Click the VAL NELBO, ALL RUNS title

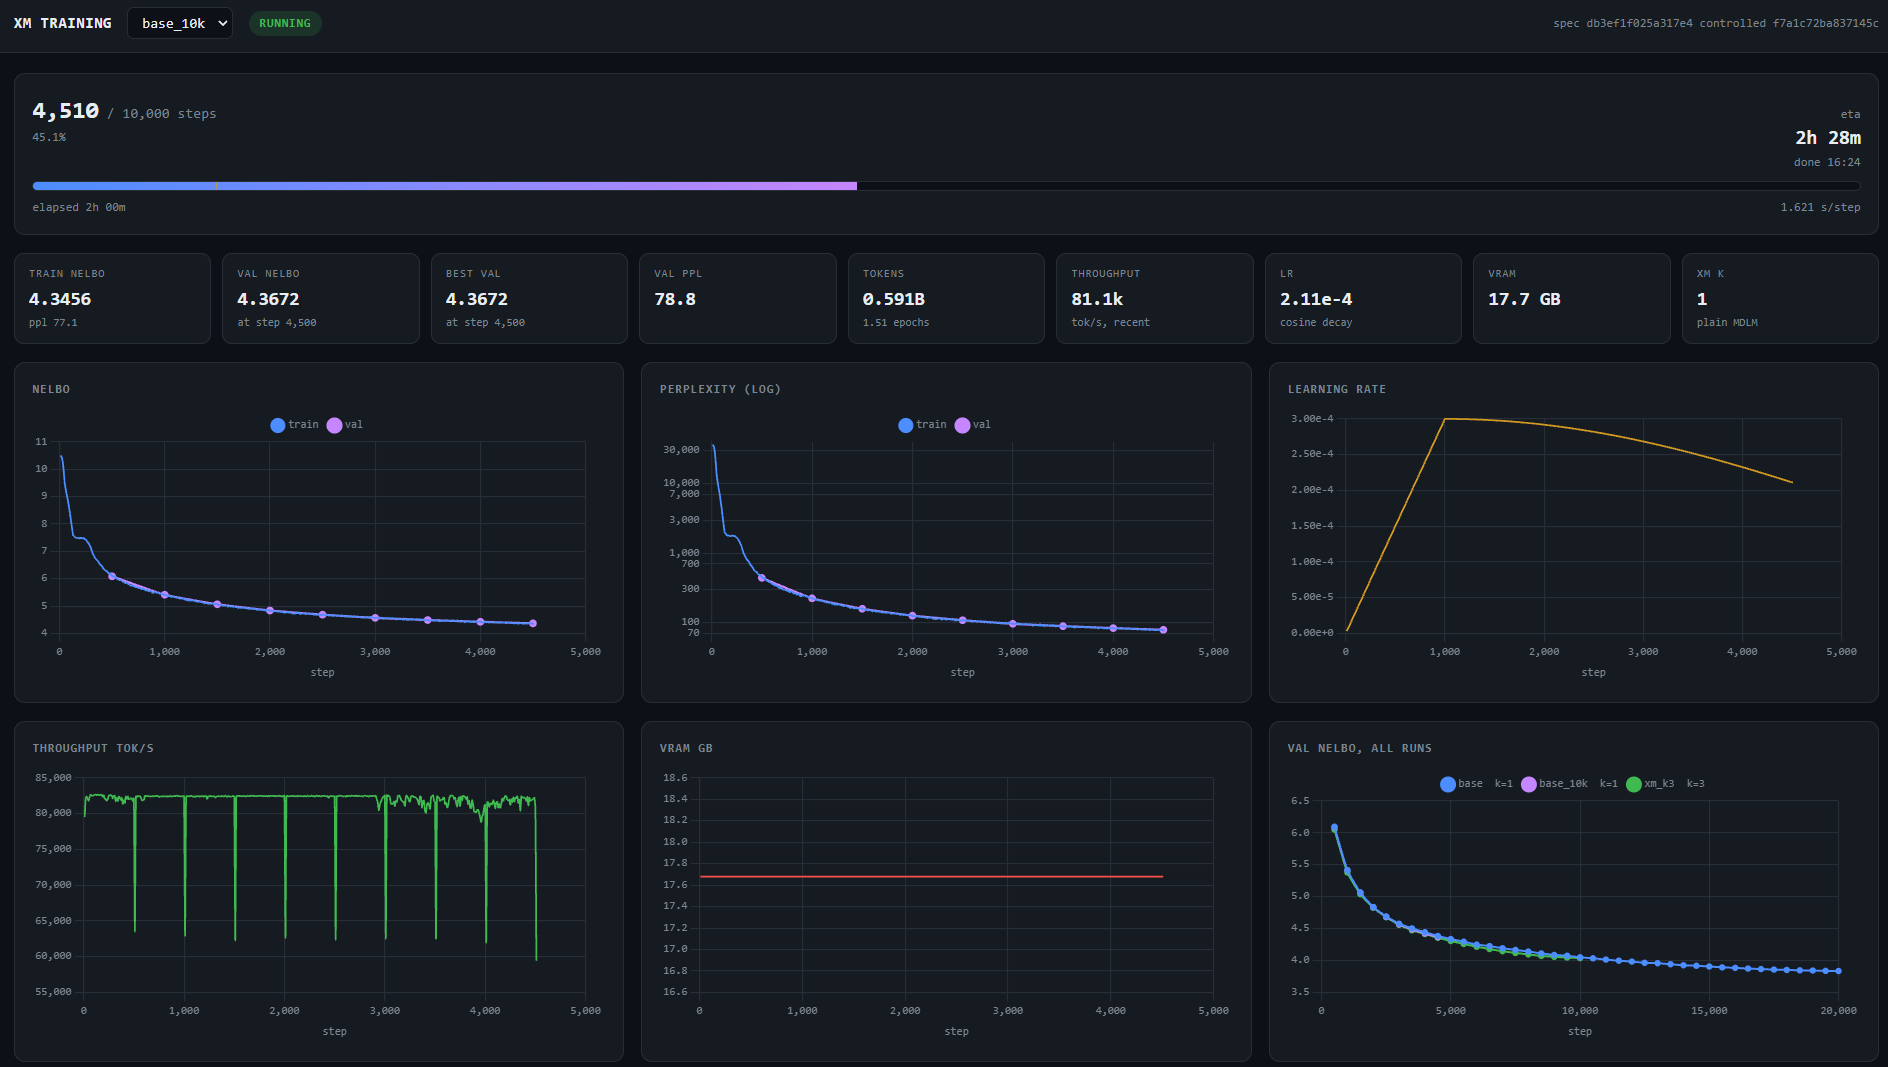tap(1360, 748)
